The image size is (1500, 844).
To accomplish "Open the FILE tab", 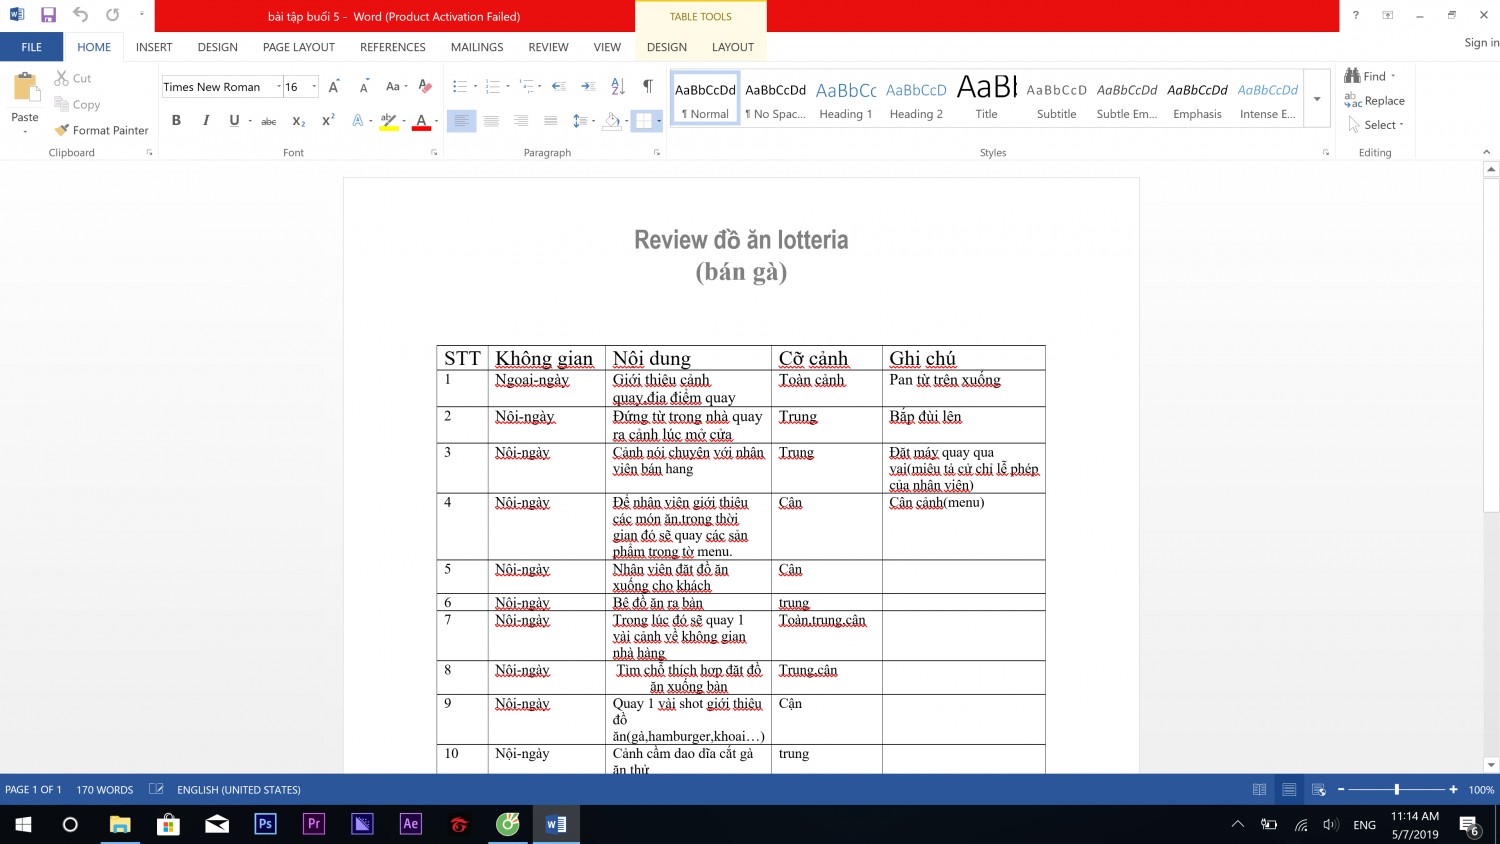I will click(31, 47).
